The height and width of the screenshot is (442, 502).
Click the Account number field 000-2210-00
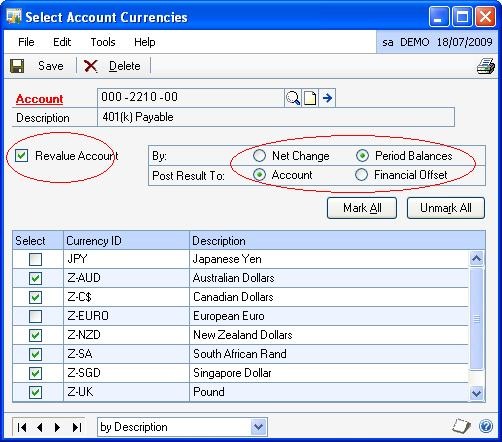pyautogui.click(x=191, y=98)
